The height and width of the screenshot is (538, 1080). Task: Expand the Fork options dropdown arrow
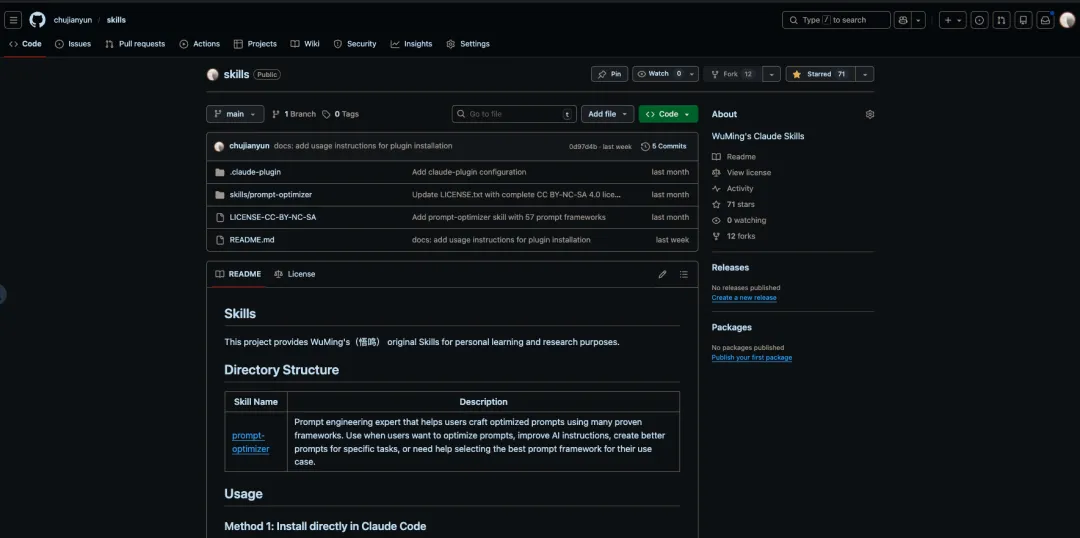[771, 74]
